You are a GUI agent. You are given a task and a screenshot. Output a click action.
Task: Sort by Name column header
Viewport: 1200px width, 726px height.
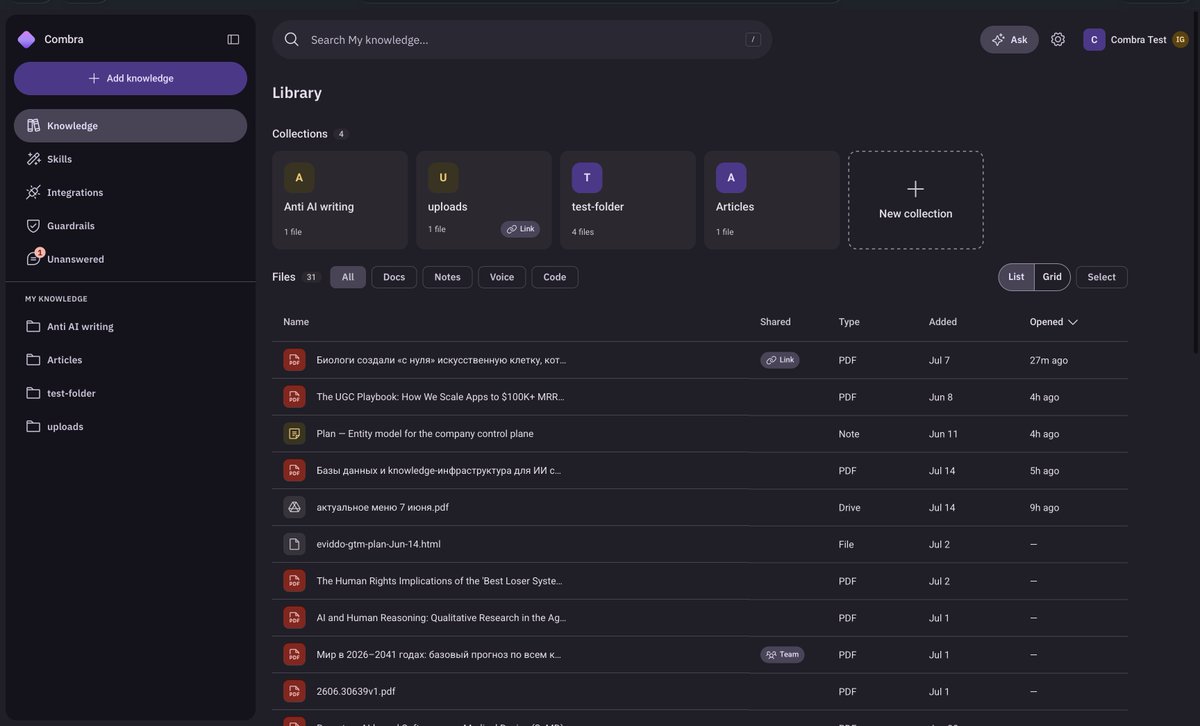[296, 322]
